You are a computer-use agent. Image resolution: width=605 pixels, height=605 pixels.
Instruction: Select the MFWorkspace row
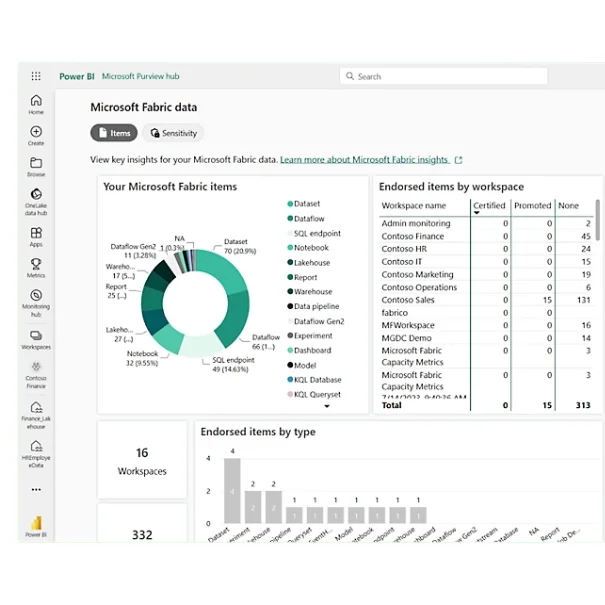tap(486, 325)
